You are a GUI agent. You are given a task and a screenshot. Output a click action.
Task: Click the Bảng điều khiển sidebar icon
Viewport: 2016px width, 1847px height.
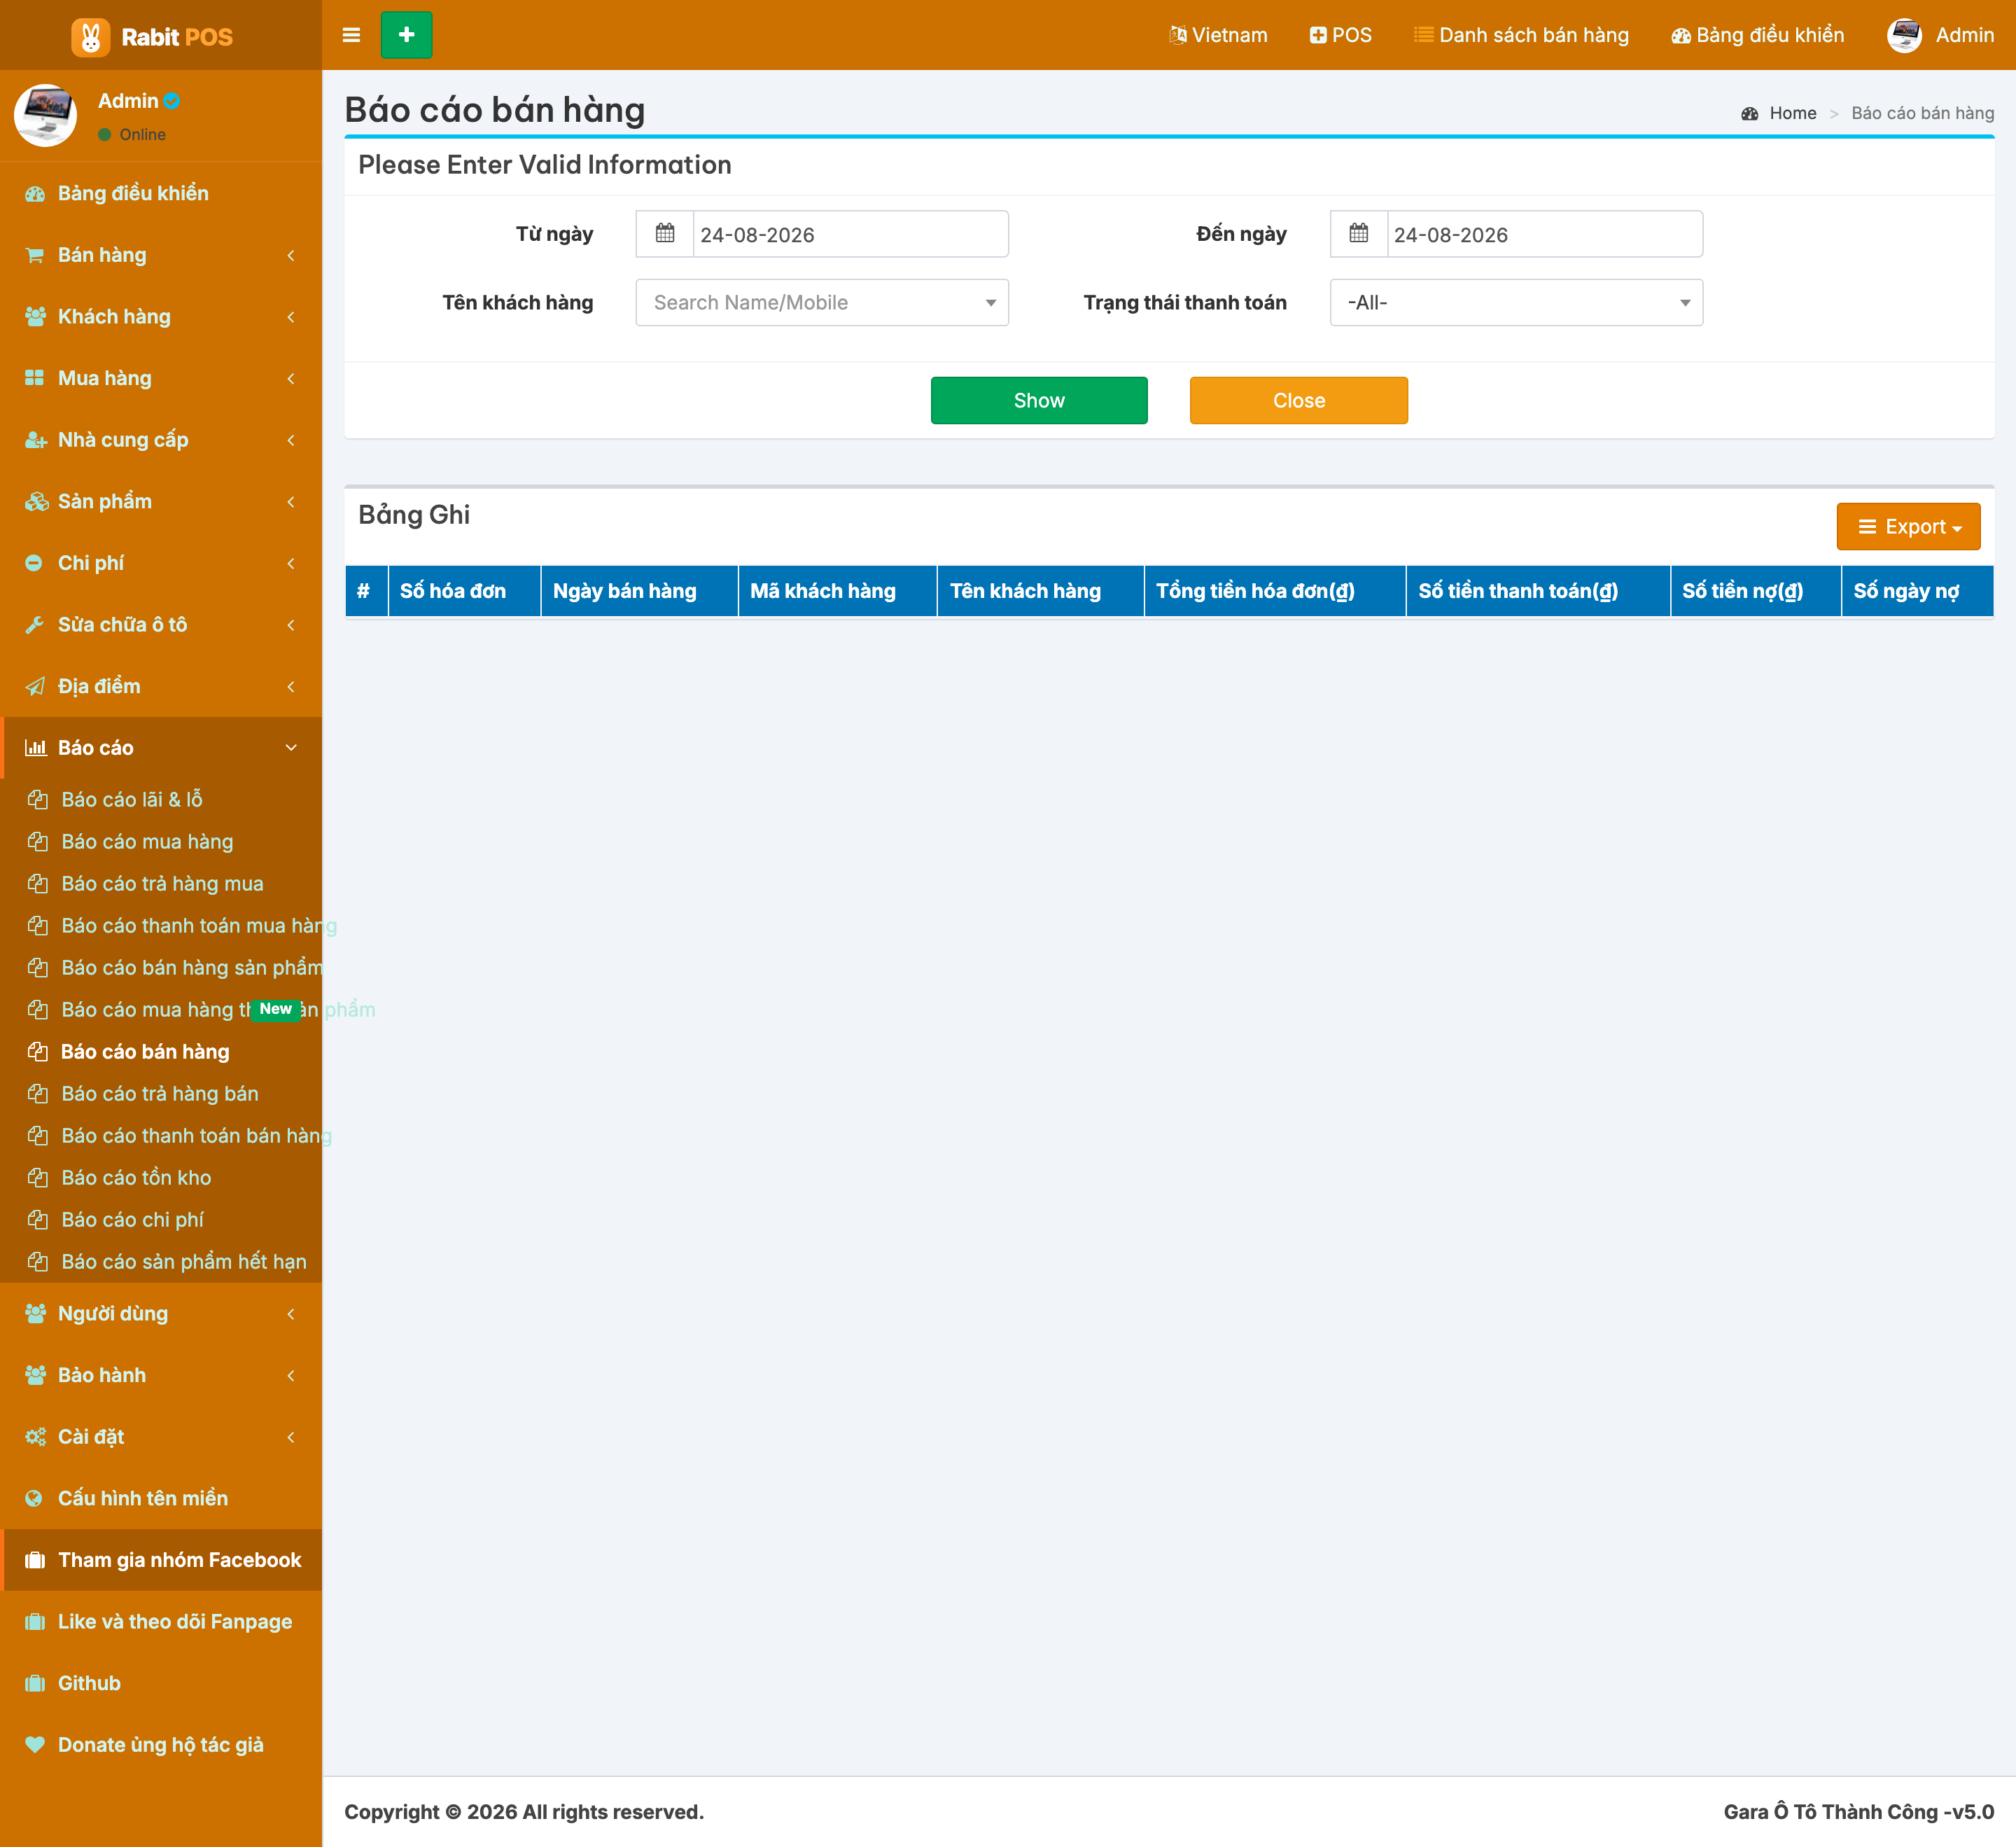click(x=35, y=194)
